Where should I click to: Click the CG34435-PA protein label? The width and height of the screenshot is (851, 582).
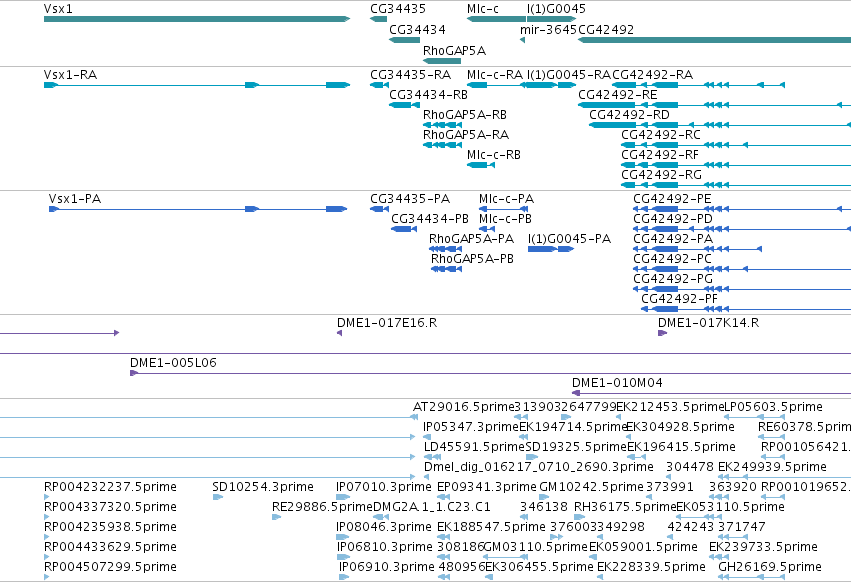tap(410, 199)
